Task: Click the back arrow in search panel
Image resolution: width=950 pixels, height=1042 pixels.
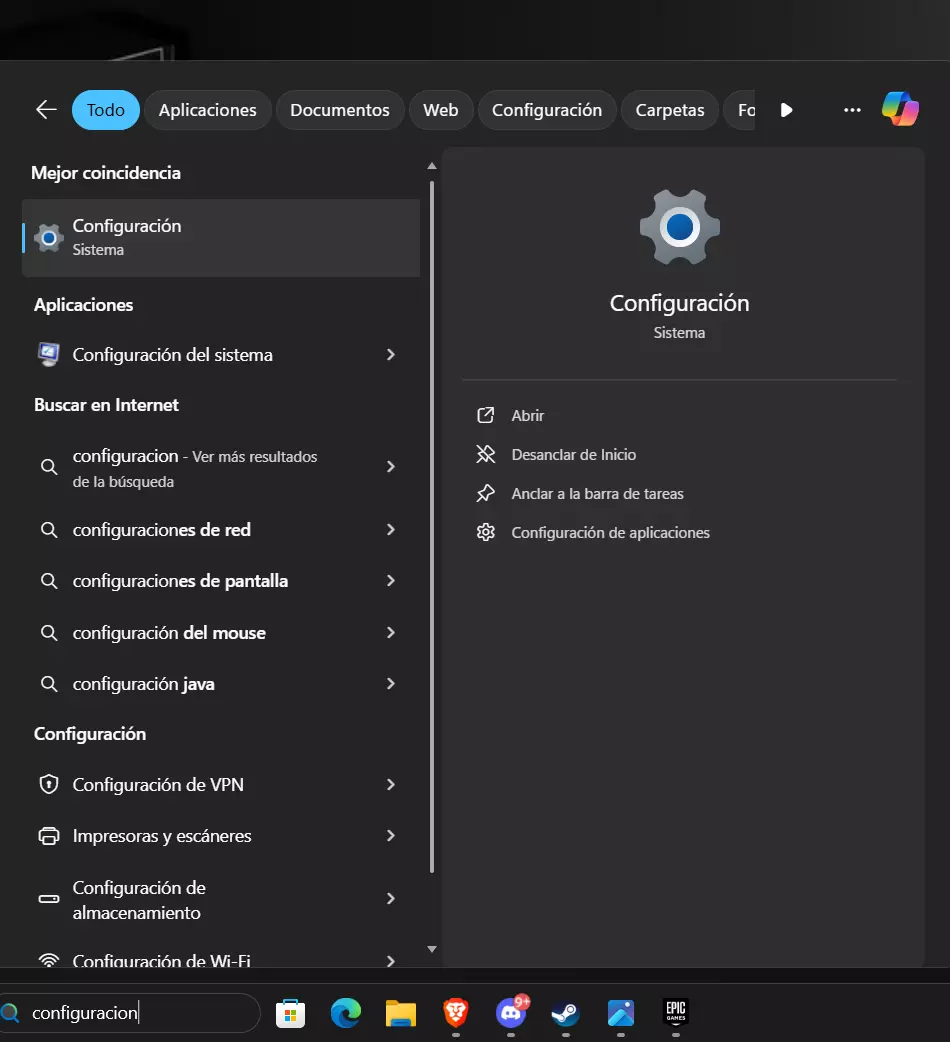Action: coord(46,110)
